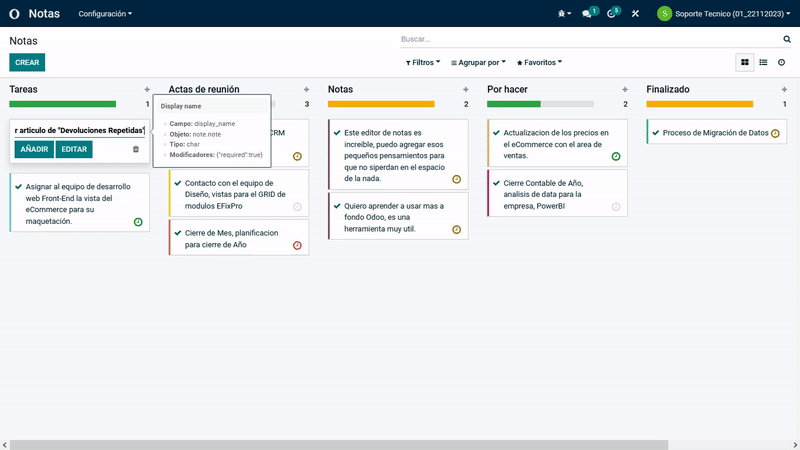The height and width of the screenshot is (450, 800).
Task: Toggle checkmark on Asignar al equipo note
Action: [18, 186]
